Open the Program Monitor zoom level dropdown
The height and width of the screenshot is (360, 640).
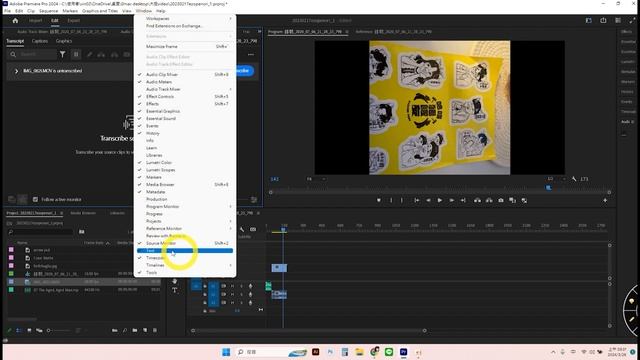316,179
